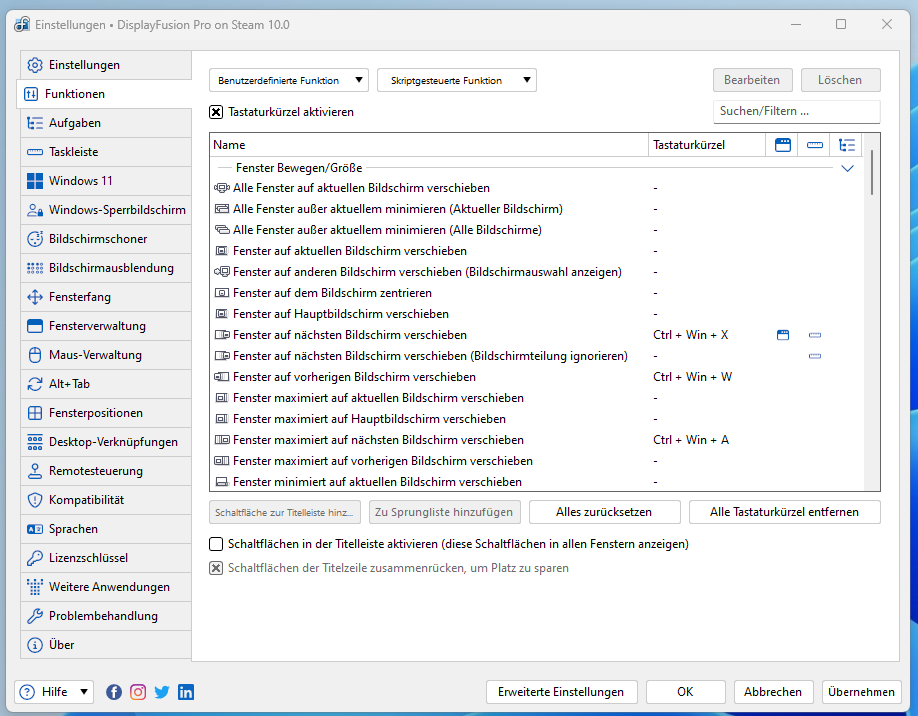Open the Instagram icon link
This screenshot has height=716, width=918.
coord(138,692)
